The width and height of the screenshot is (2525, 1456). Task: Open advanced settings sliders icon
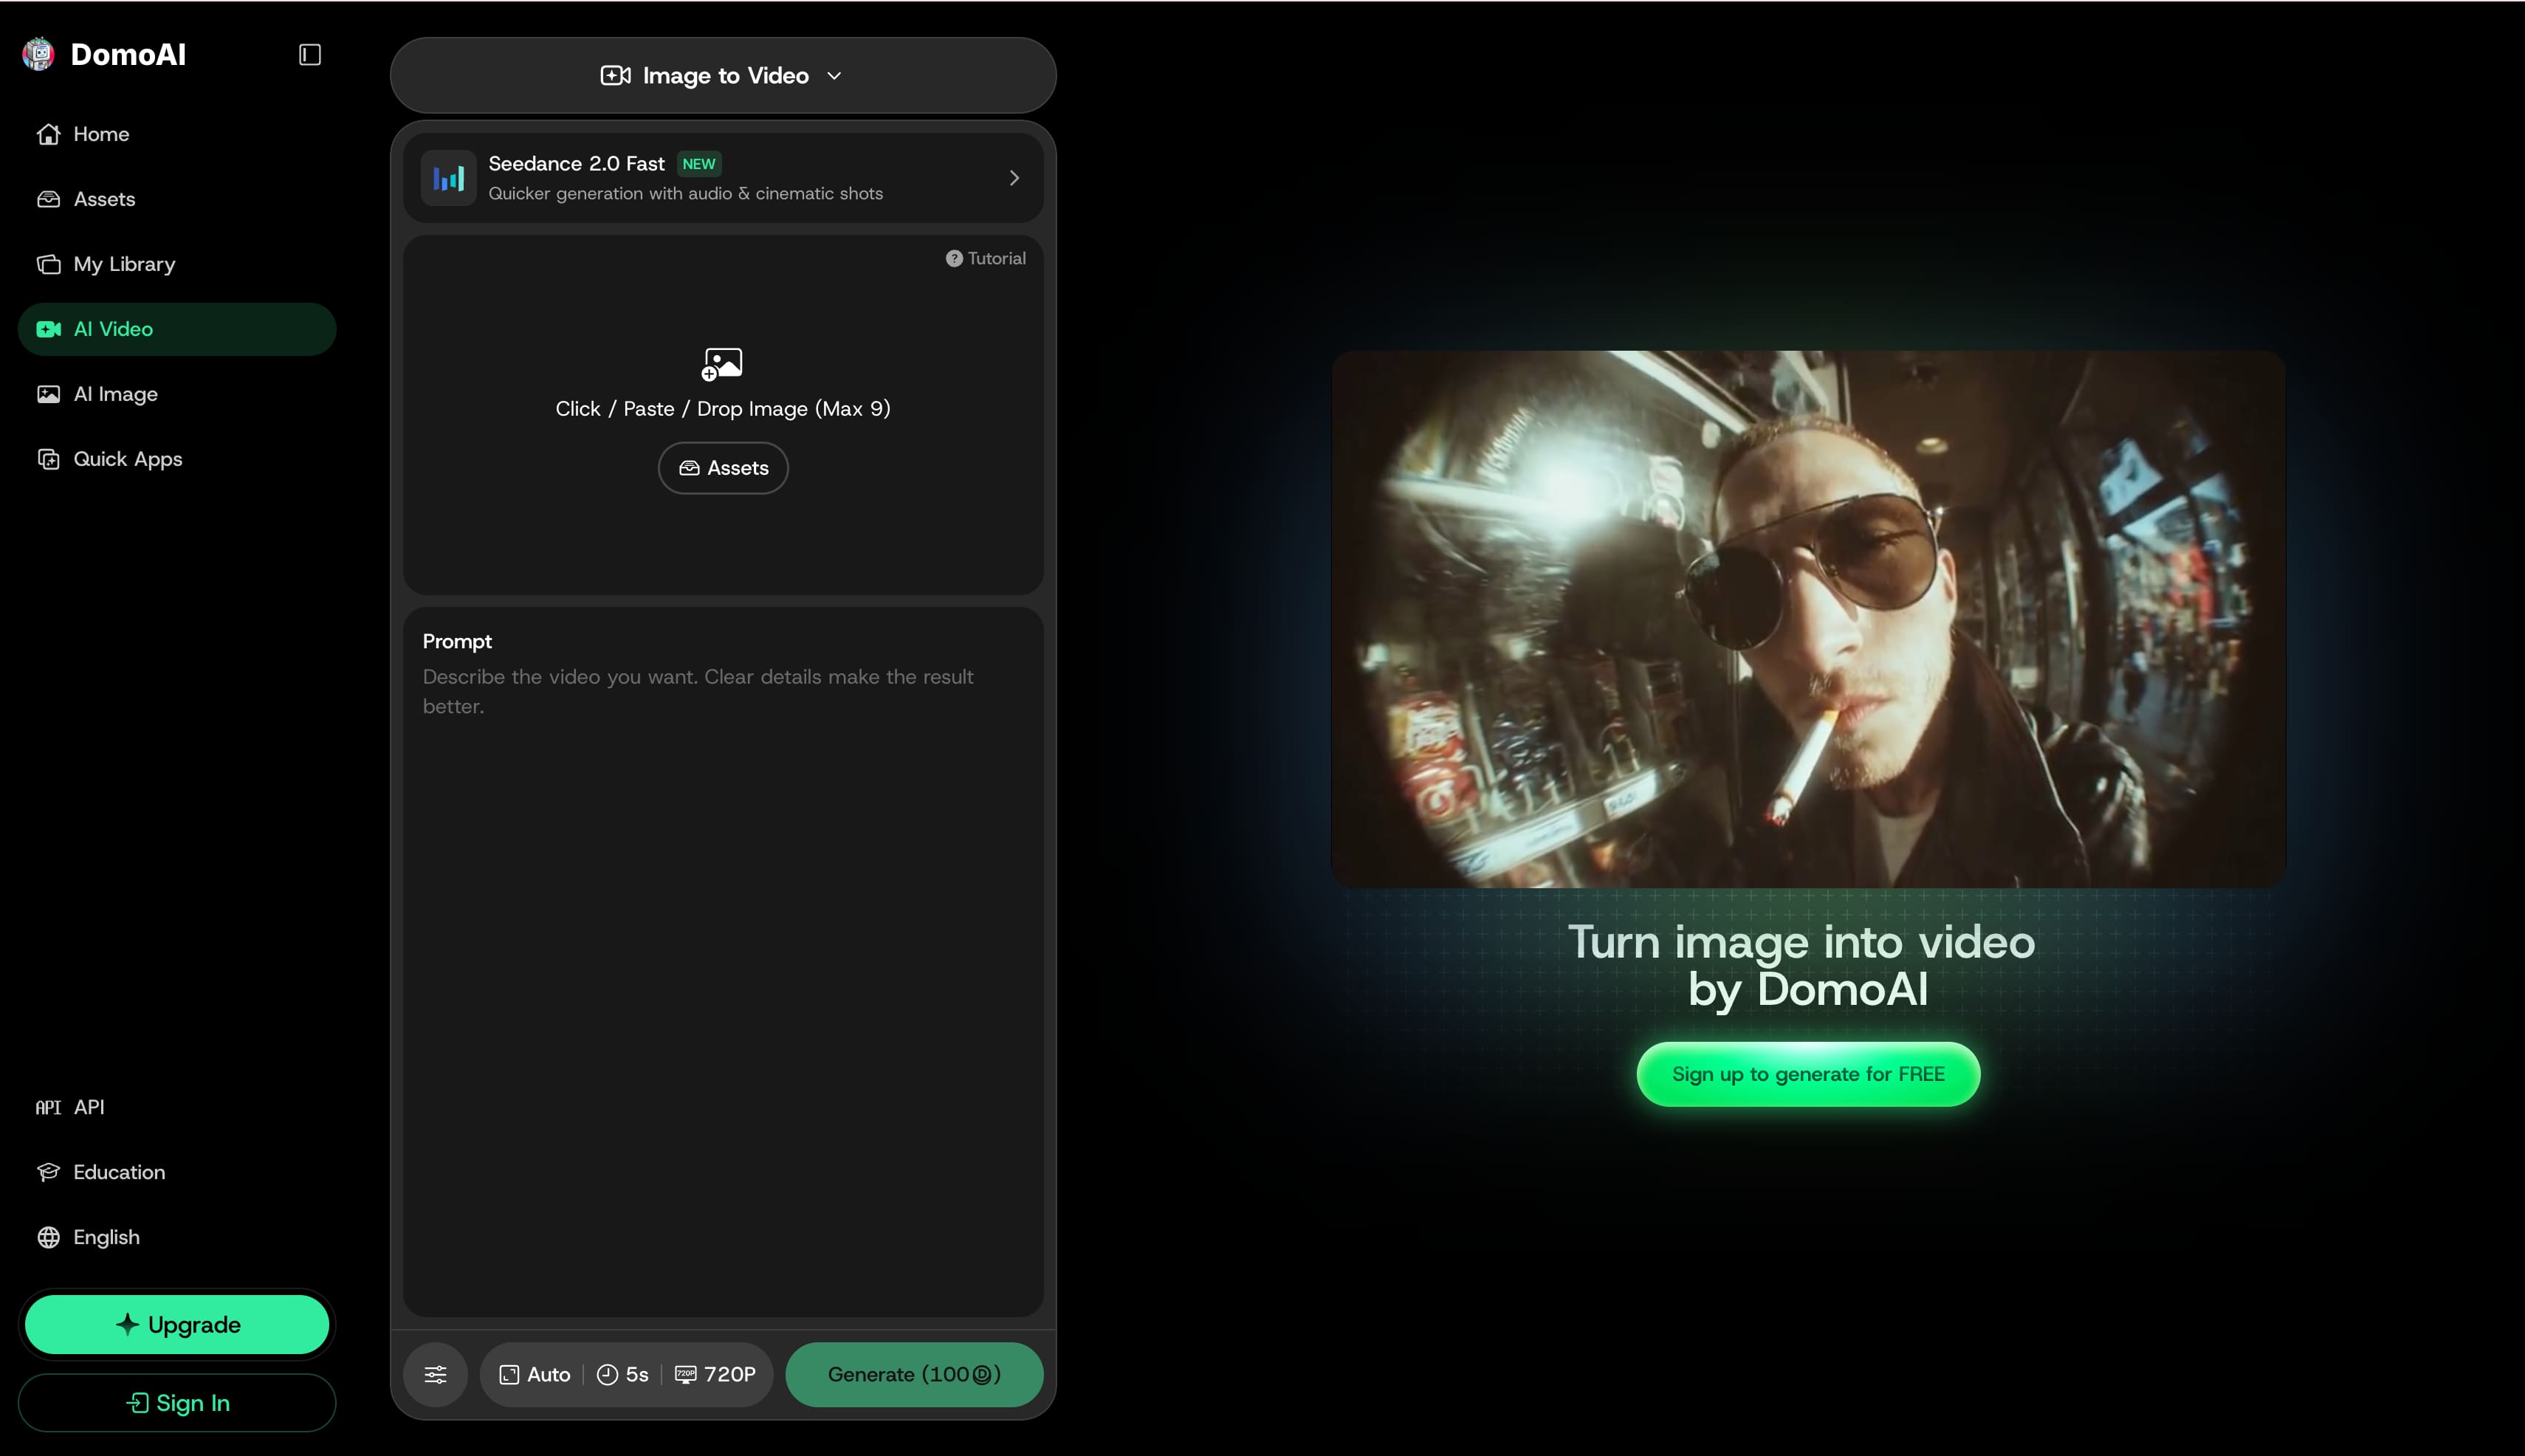[435, 1374]
